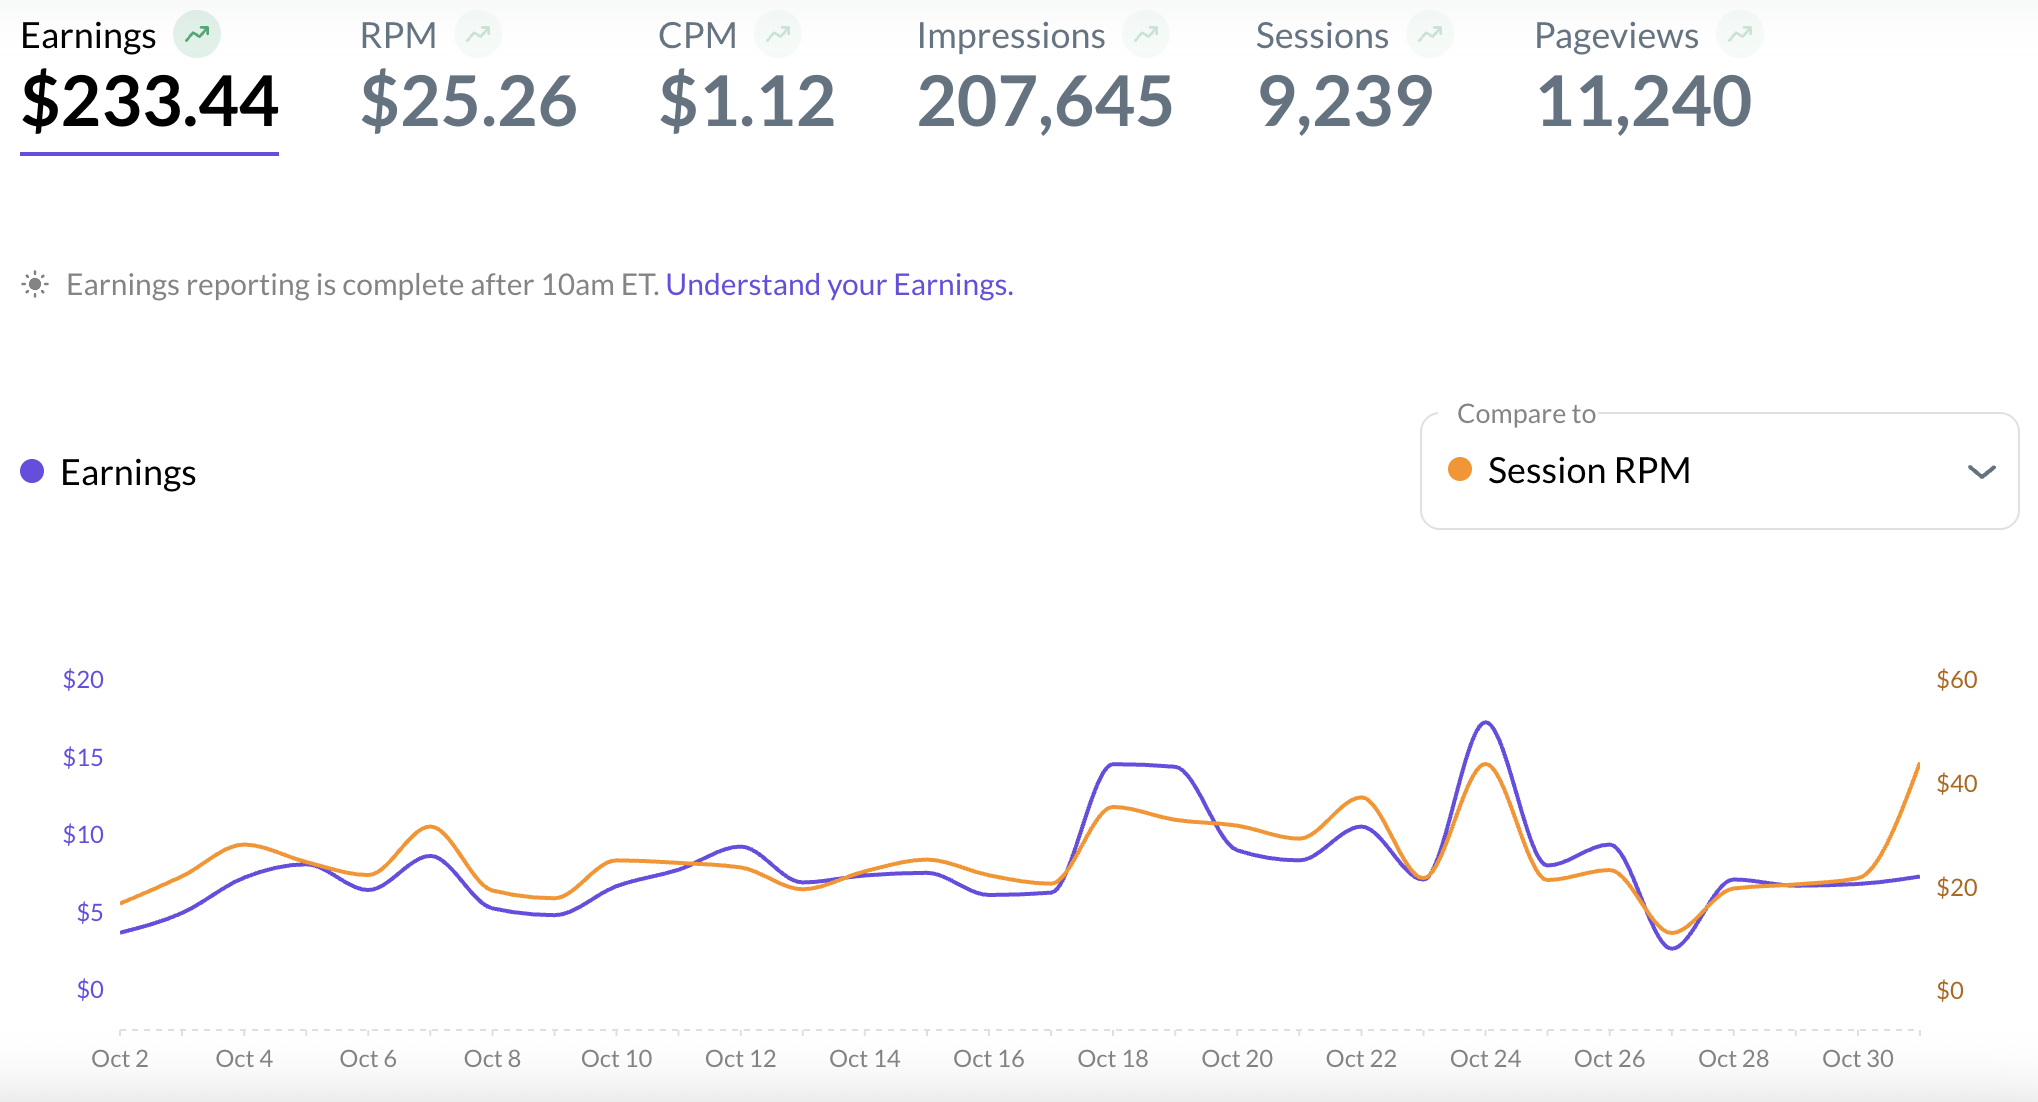Image resolution: width=2038 pixels, height=1102 pixels.
Task: Click the Earnings trend arrow icon
Action: click(197, 35)
